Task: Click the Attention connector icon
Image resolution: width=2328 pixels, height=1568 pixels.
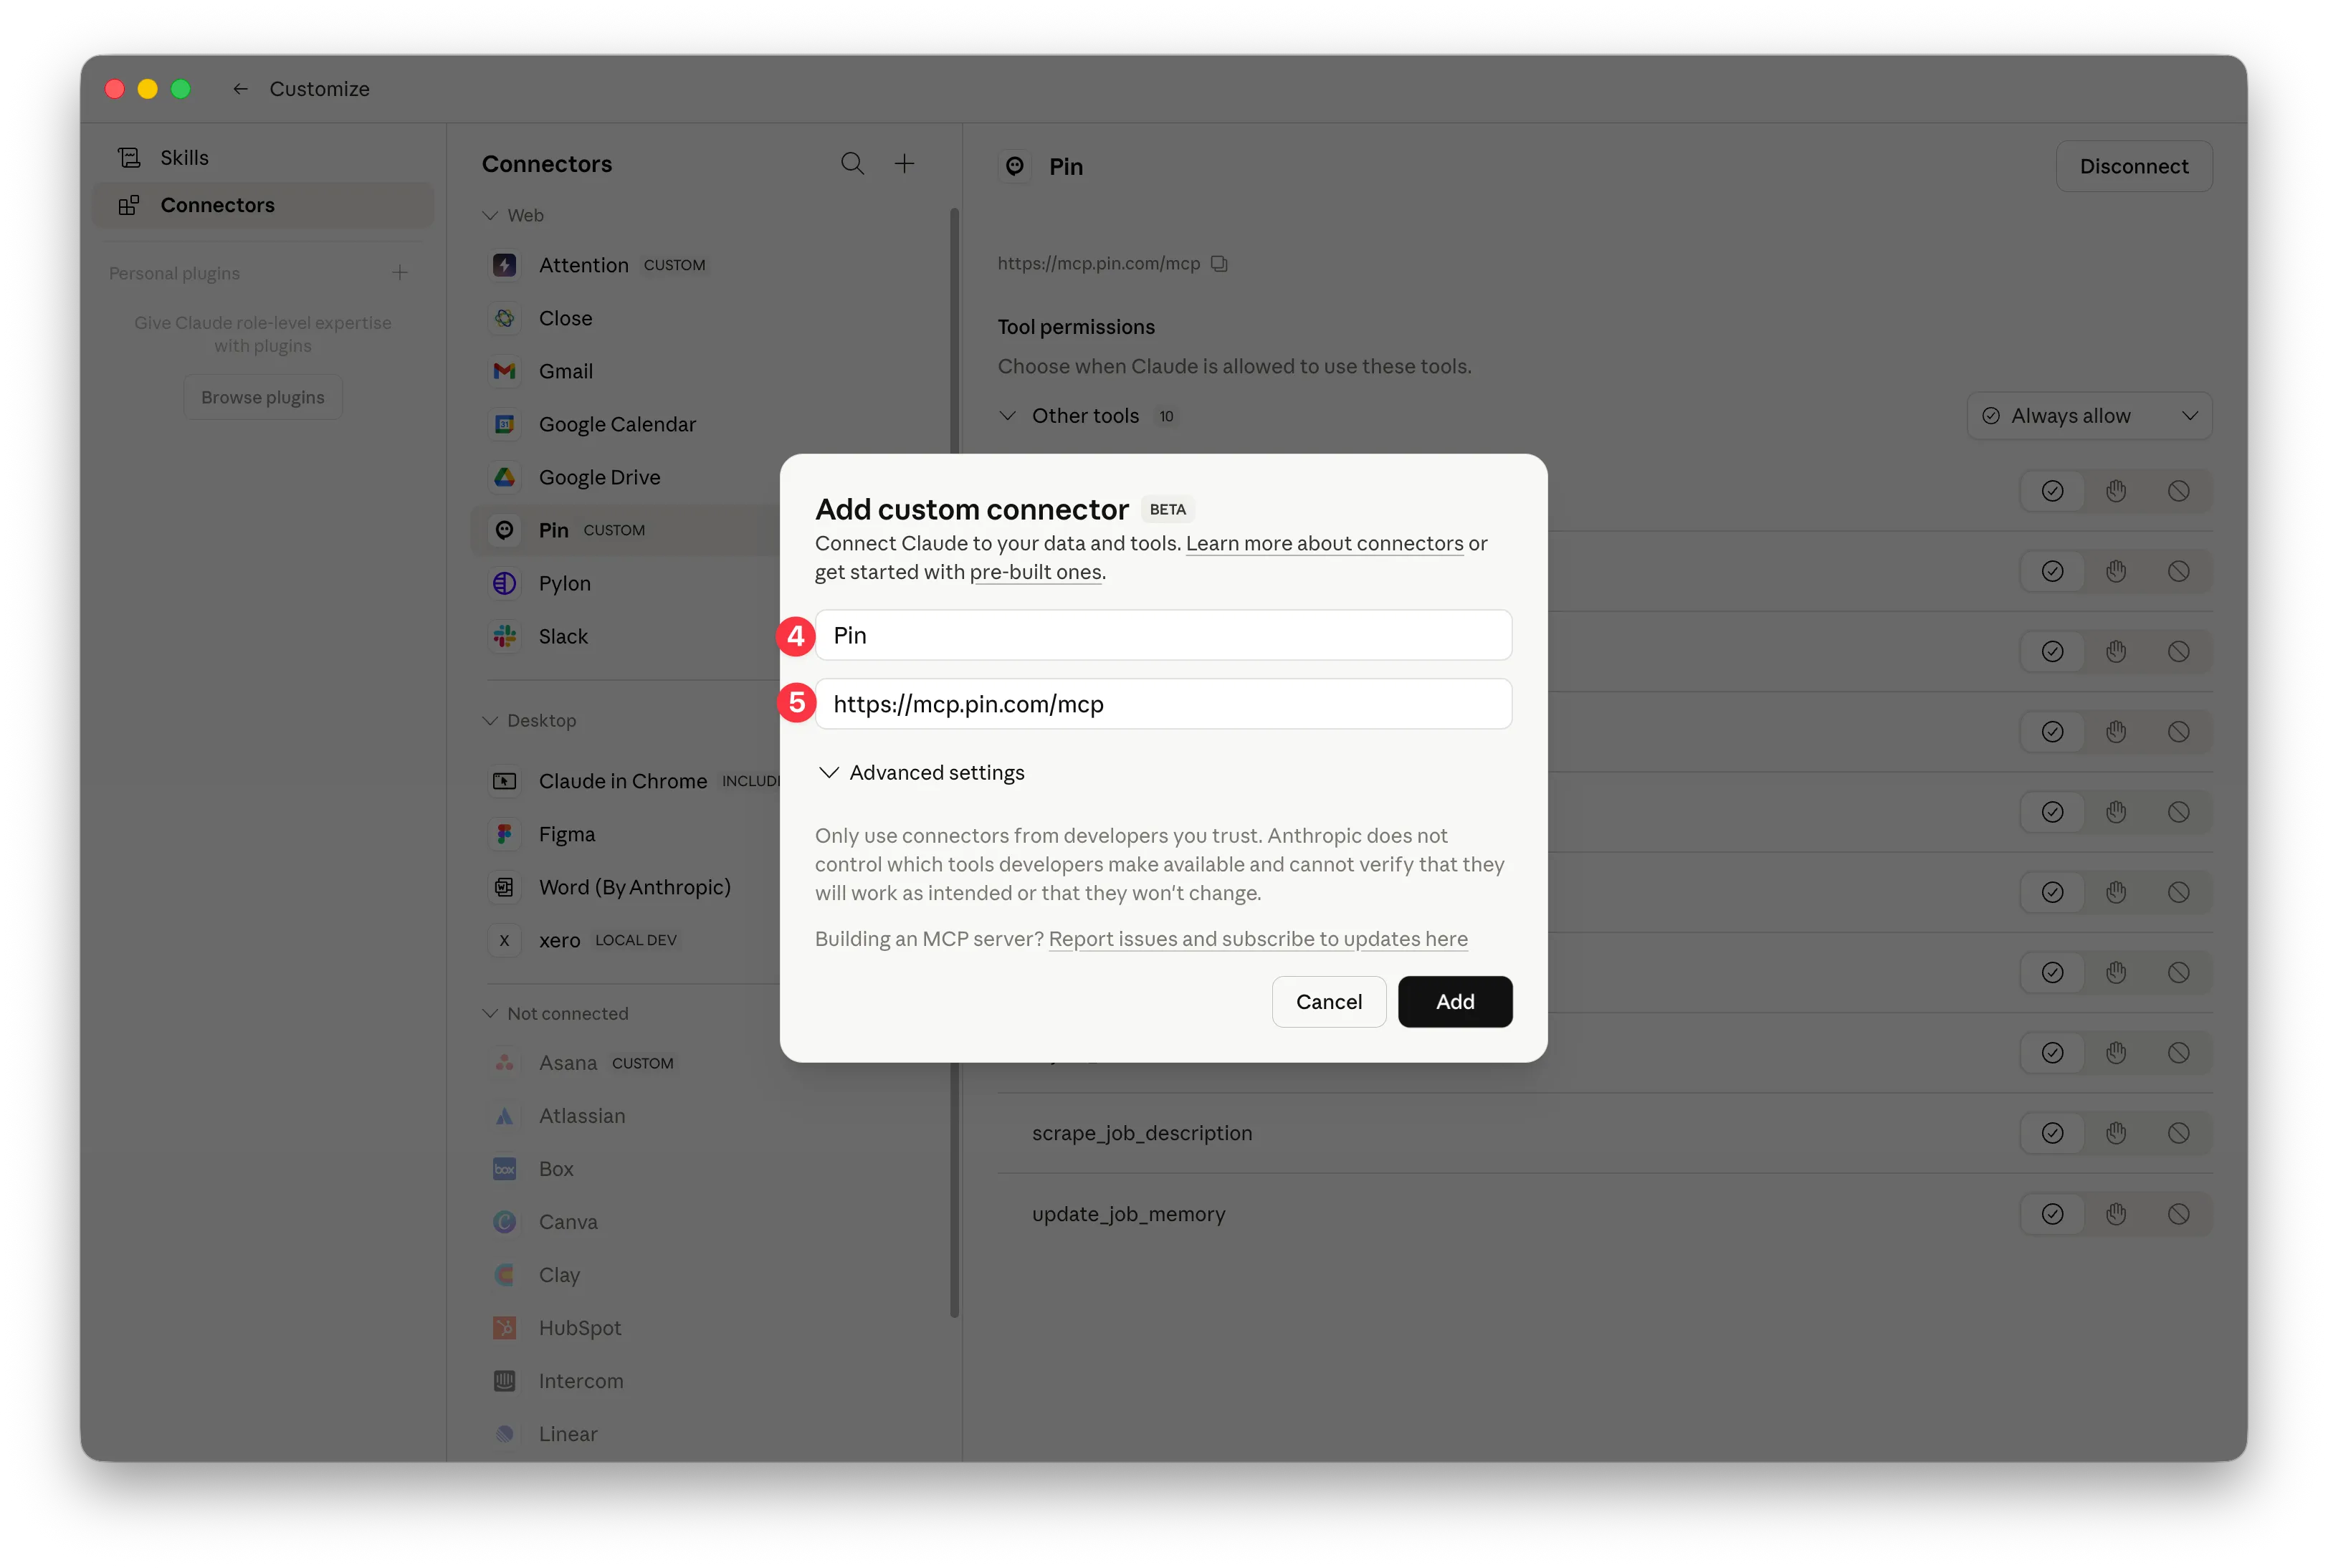Action: coord(505,265)
